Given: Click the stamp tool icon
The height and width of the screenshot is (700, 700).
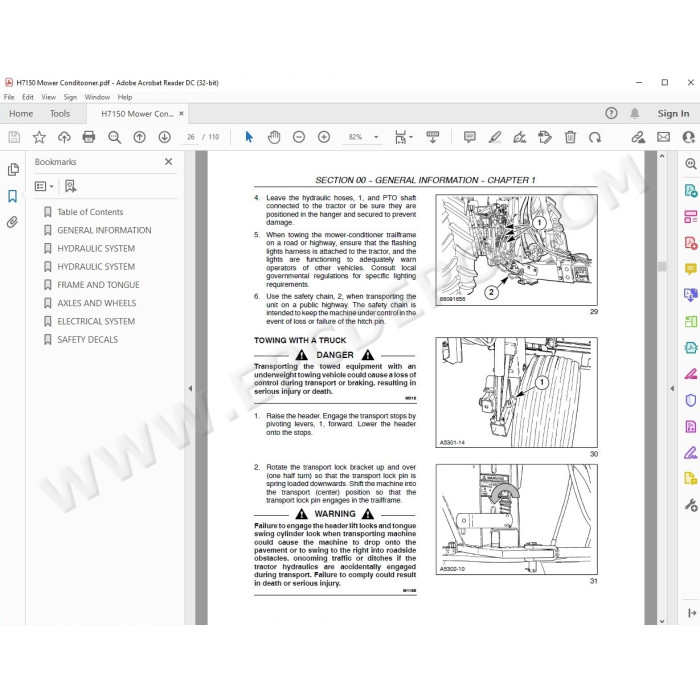Looking at the screenshot, I should click(x=545, y=137).
